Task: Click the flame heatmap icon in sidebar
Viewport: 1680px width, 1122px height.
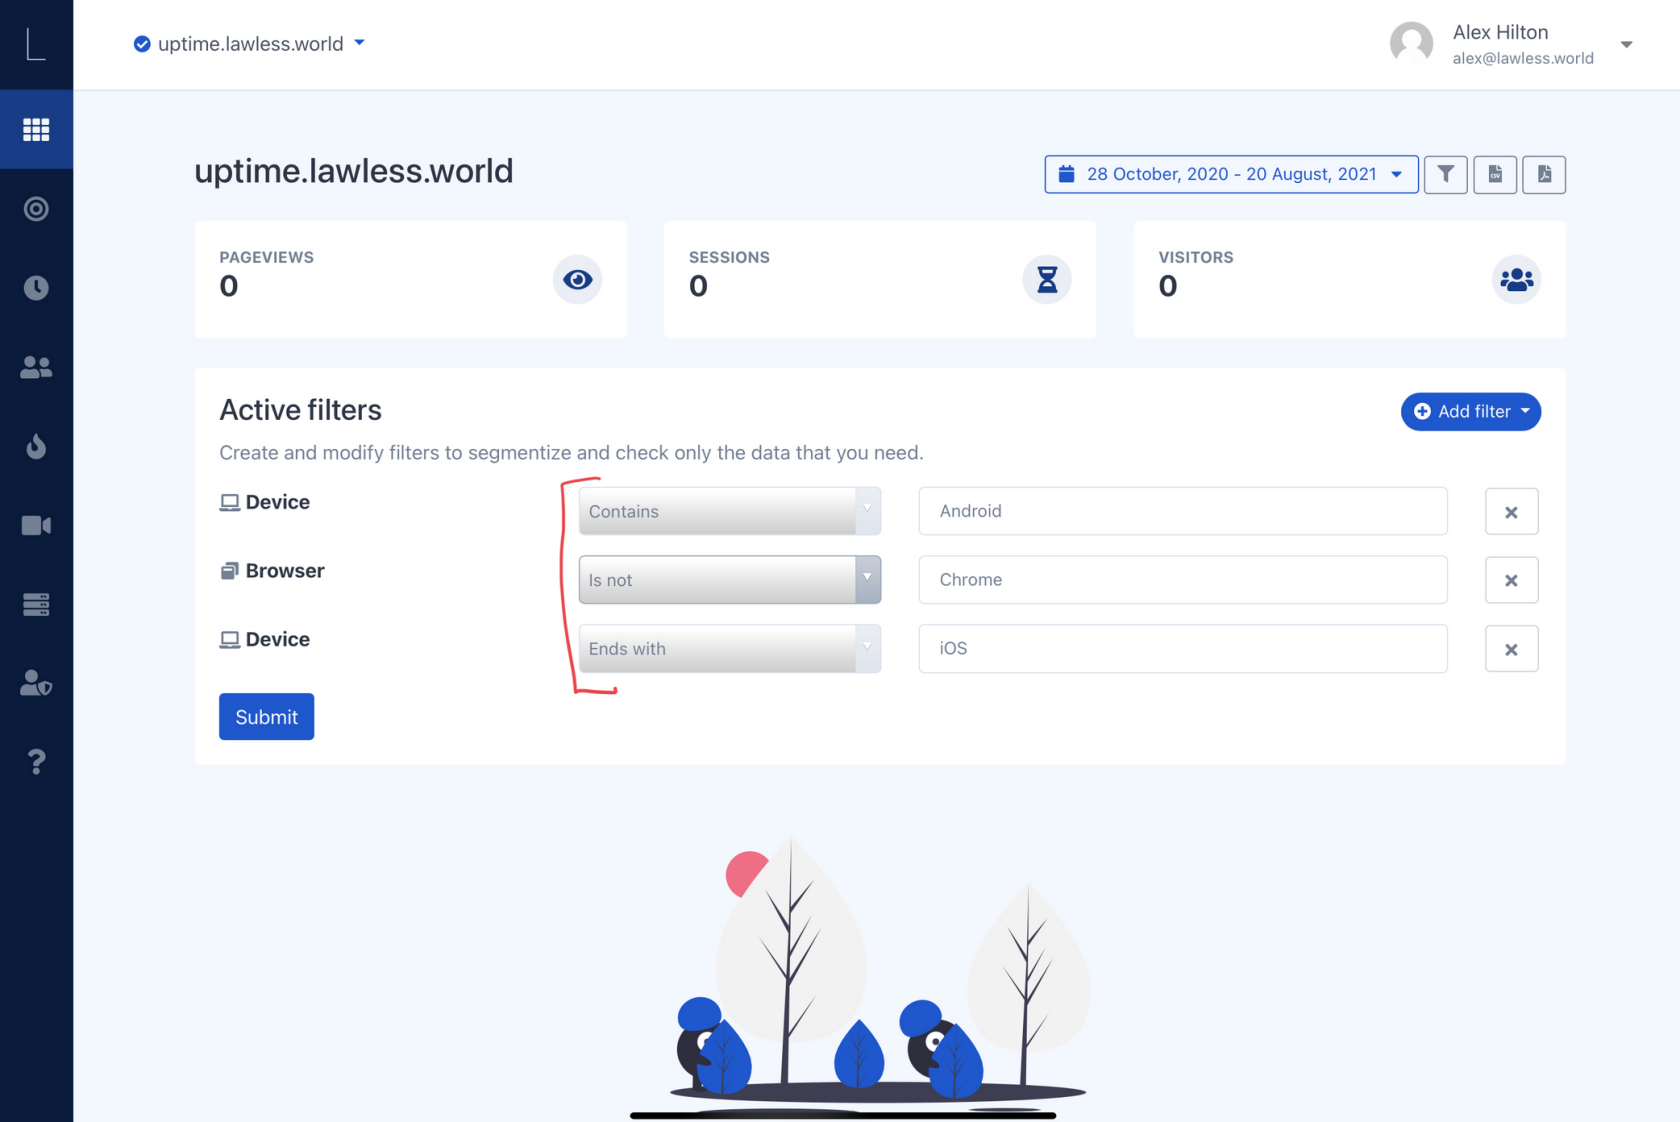Action: coord(36,446)
